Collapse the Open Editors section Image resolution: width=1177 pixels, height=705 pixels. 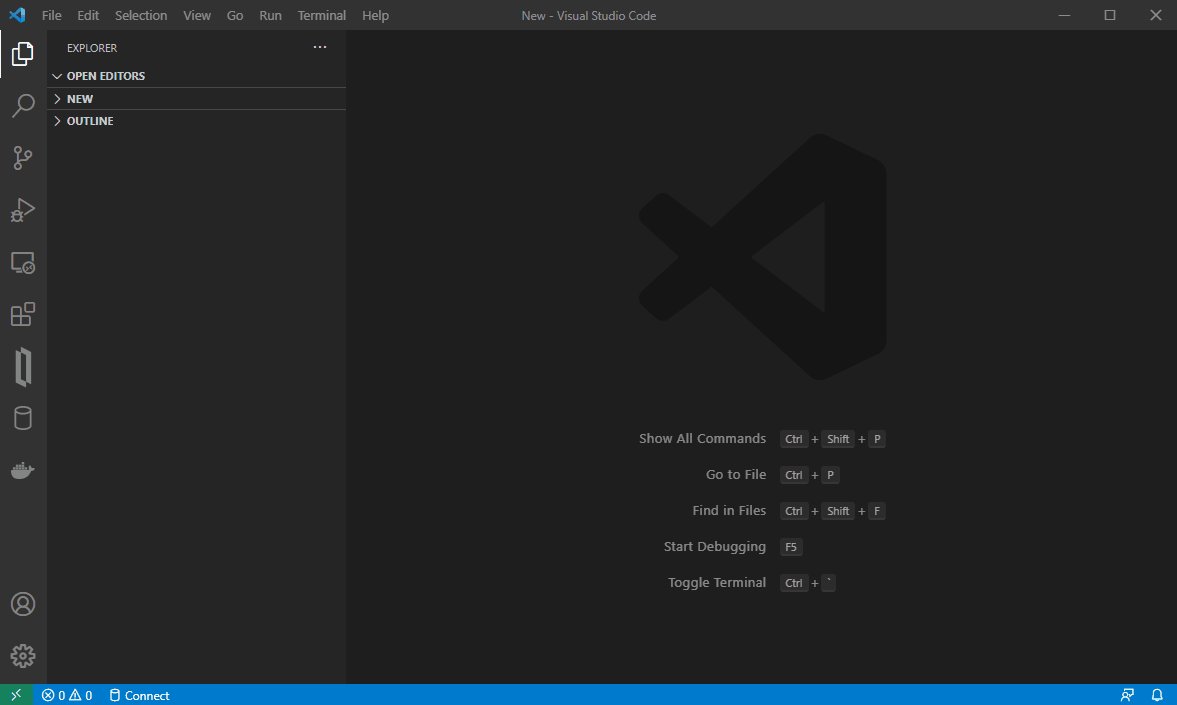(x=105, y=76)
